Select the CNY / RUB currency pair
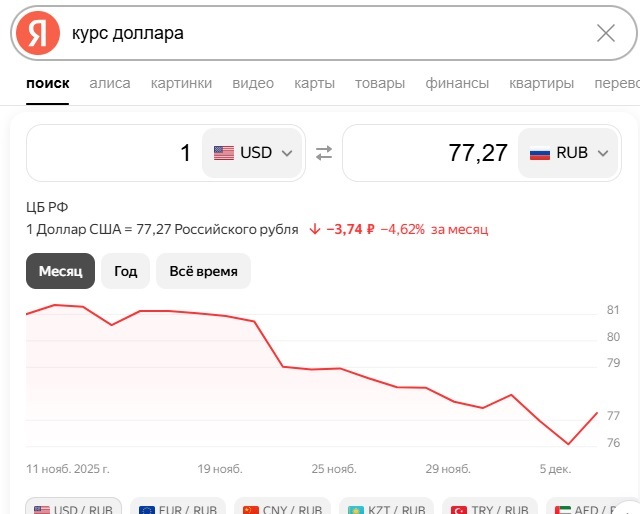640x514 pixels. pos(284,508)
